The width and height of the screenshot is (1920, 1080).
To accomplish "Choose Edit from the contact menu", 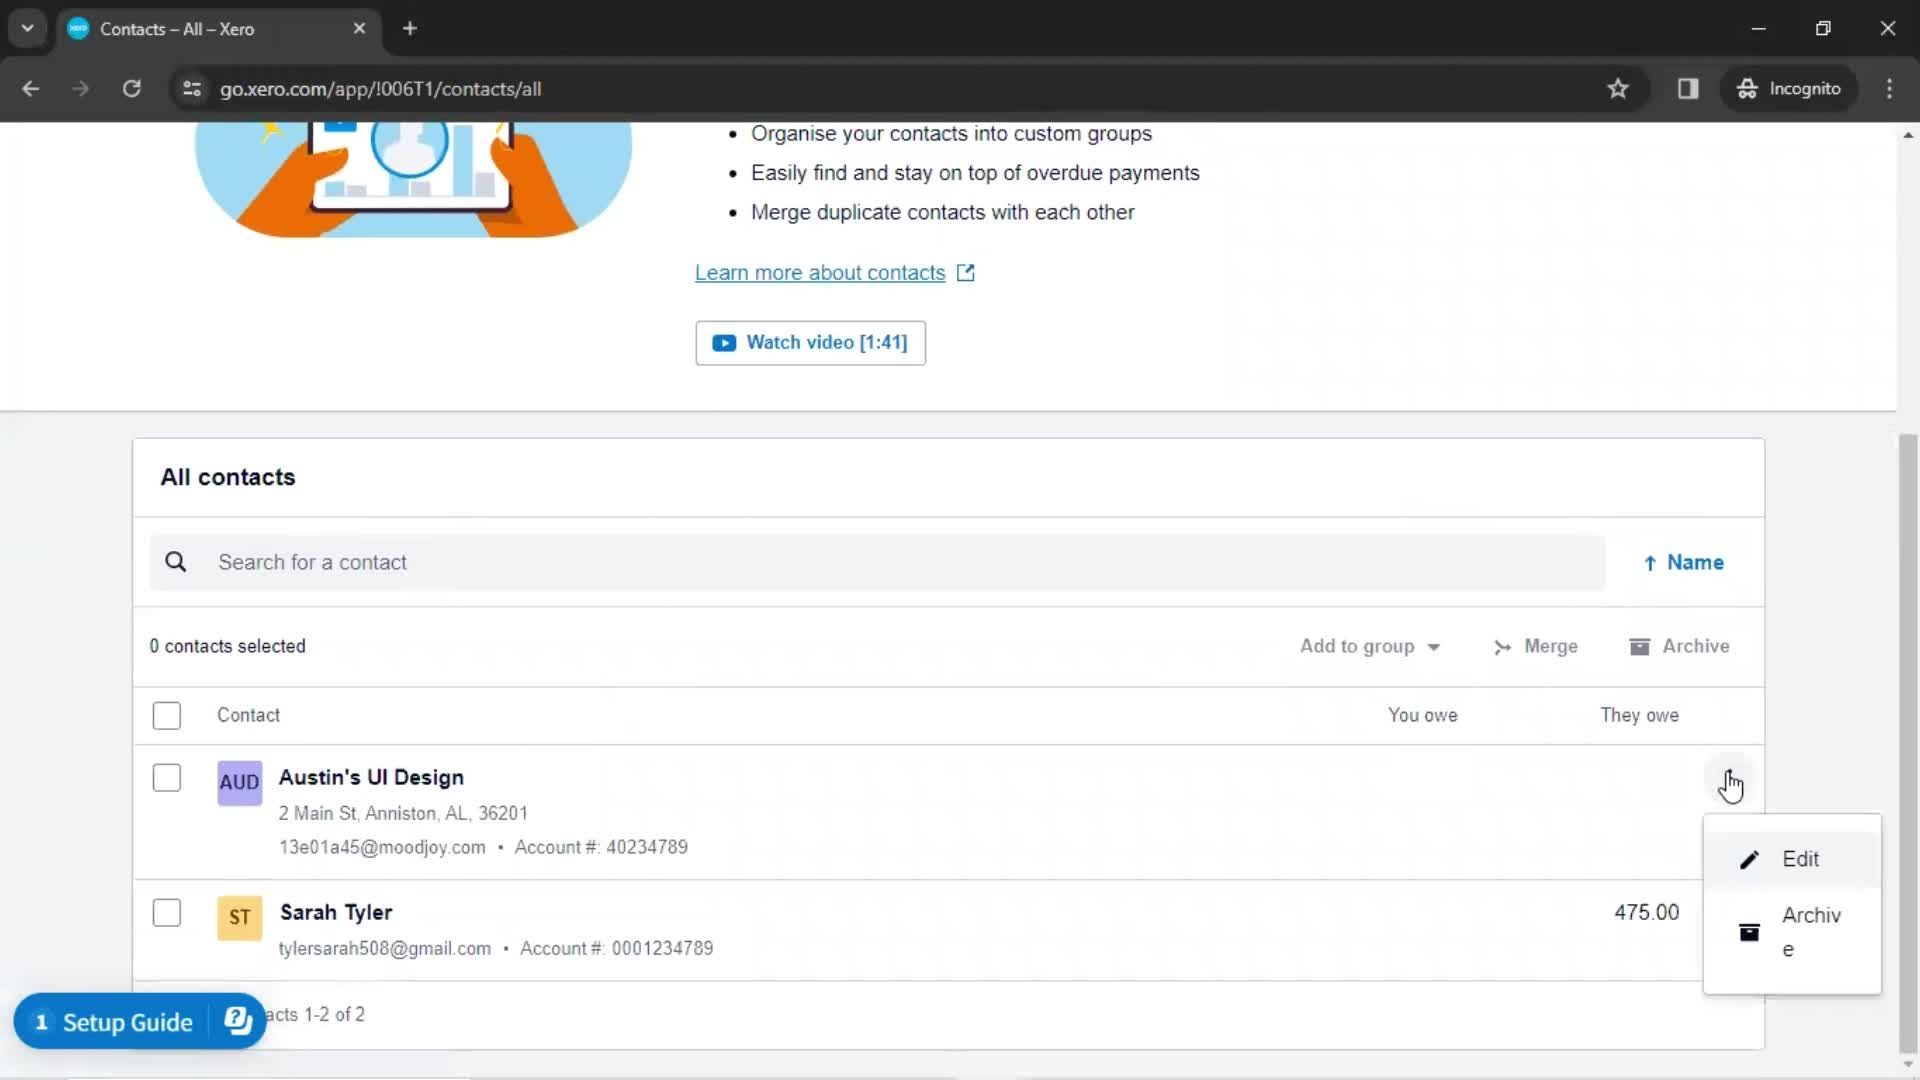I will coord(1792,860).
